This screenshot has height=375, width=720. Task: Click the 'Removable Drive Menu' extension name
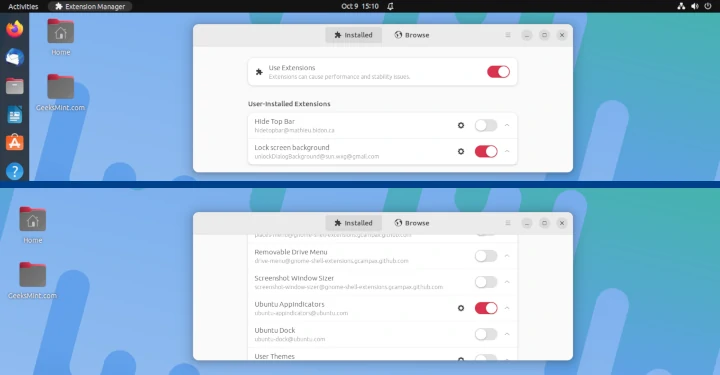click(x=291, y=252)
